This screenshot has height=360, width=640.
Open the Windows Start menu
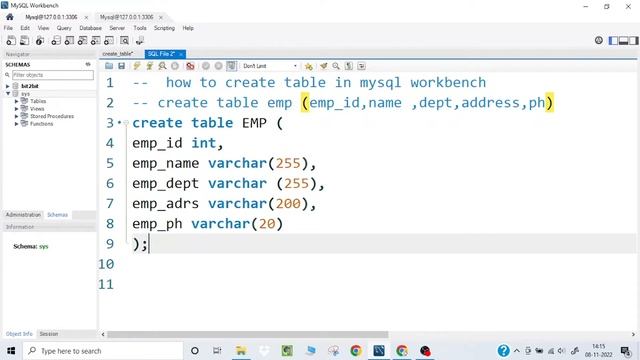pyautogui.click(x=11, y=351)
